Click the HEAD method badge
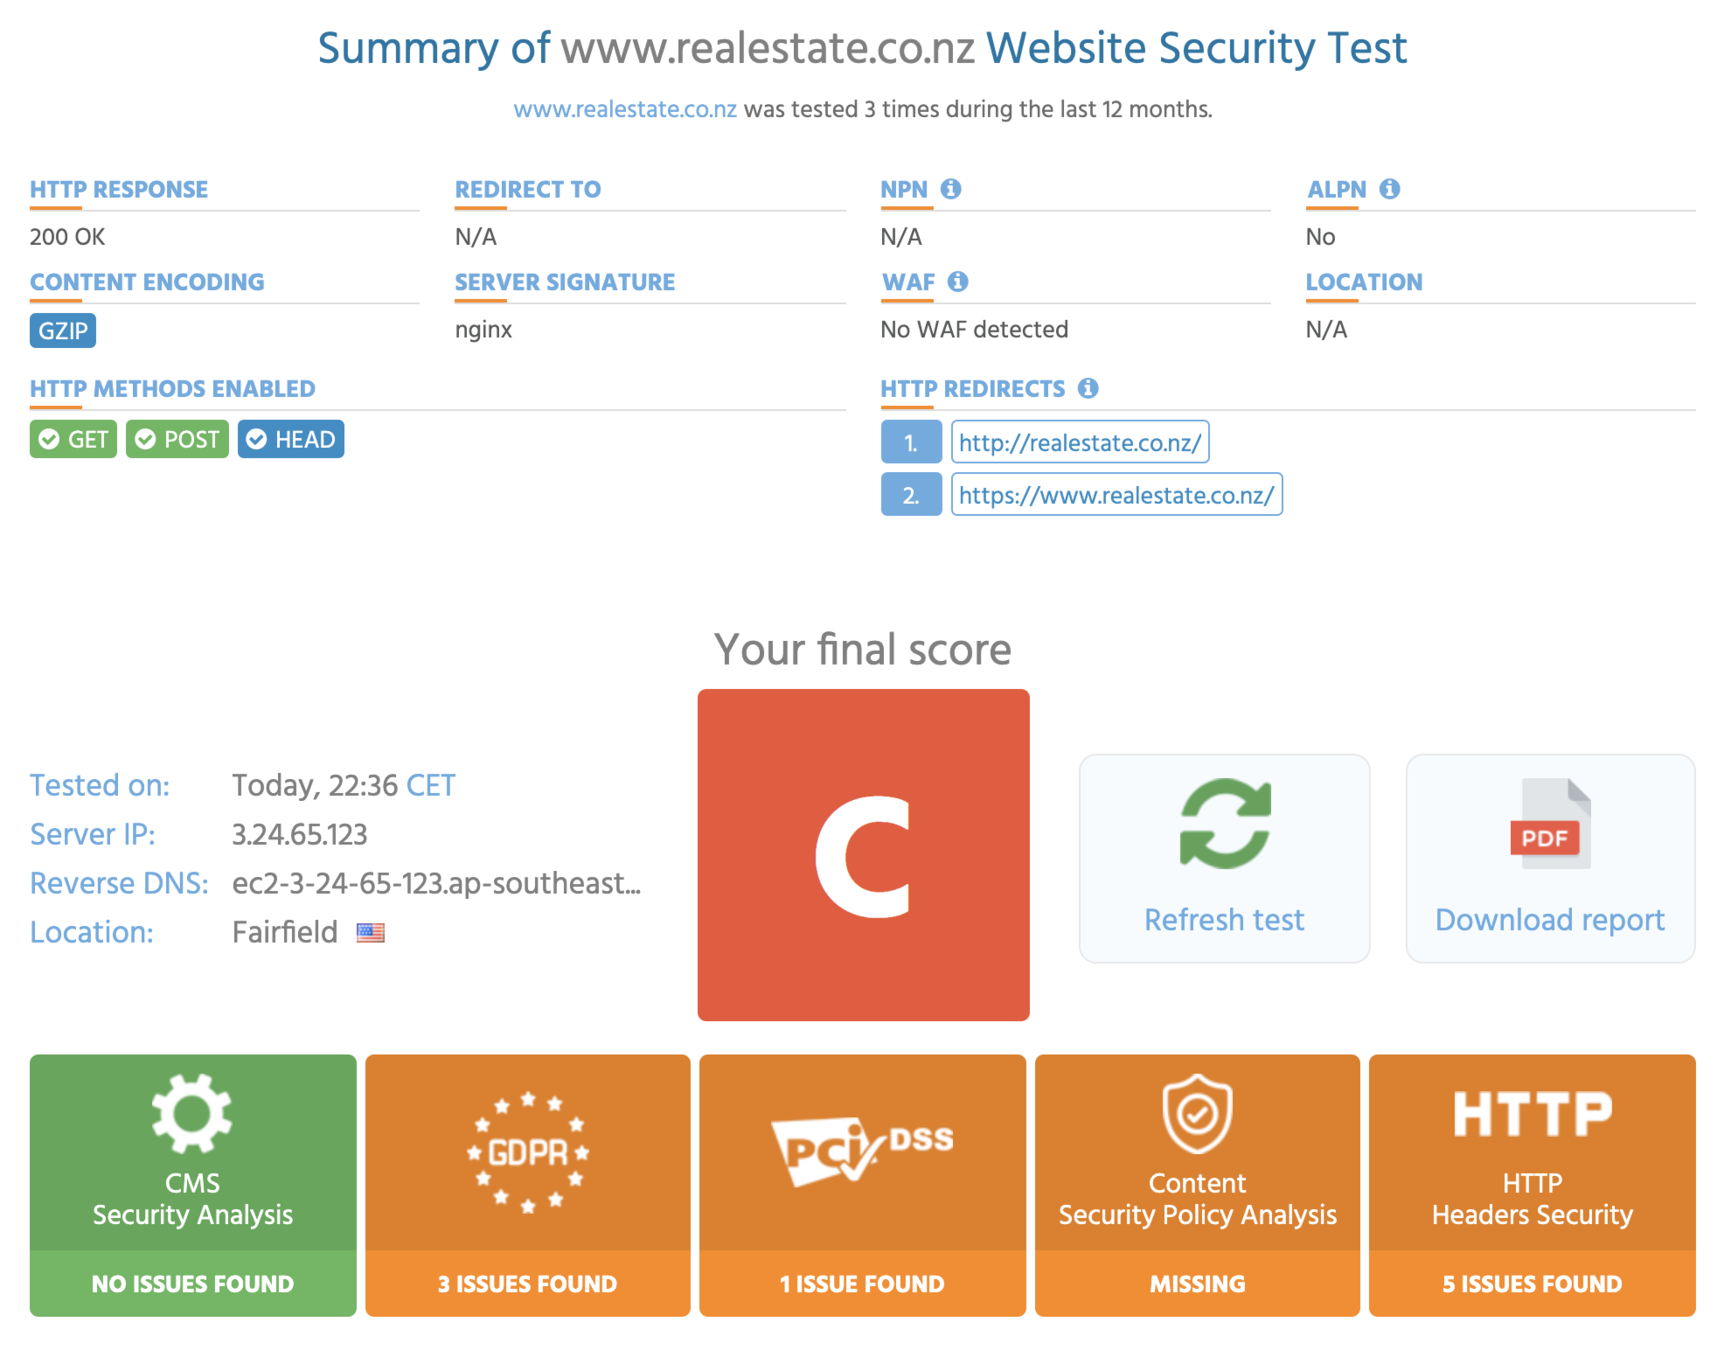The width and height of the screenshot is (1724, 1350). coord(291,439)
